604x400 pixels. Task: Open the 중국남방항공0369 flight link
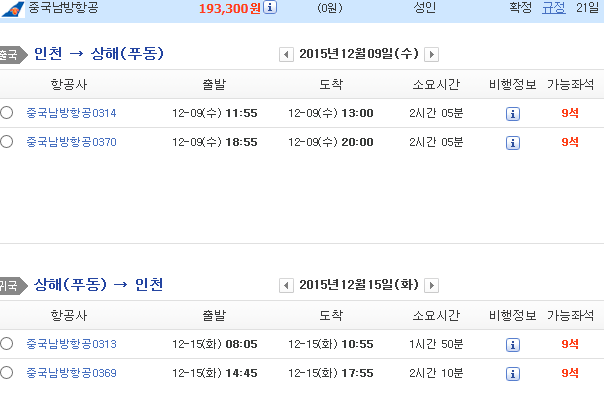[71, 373]
